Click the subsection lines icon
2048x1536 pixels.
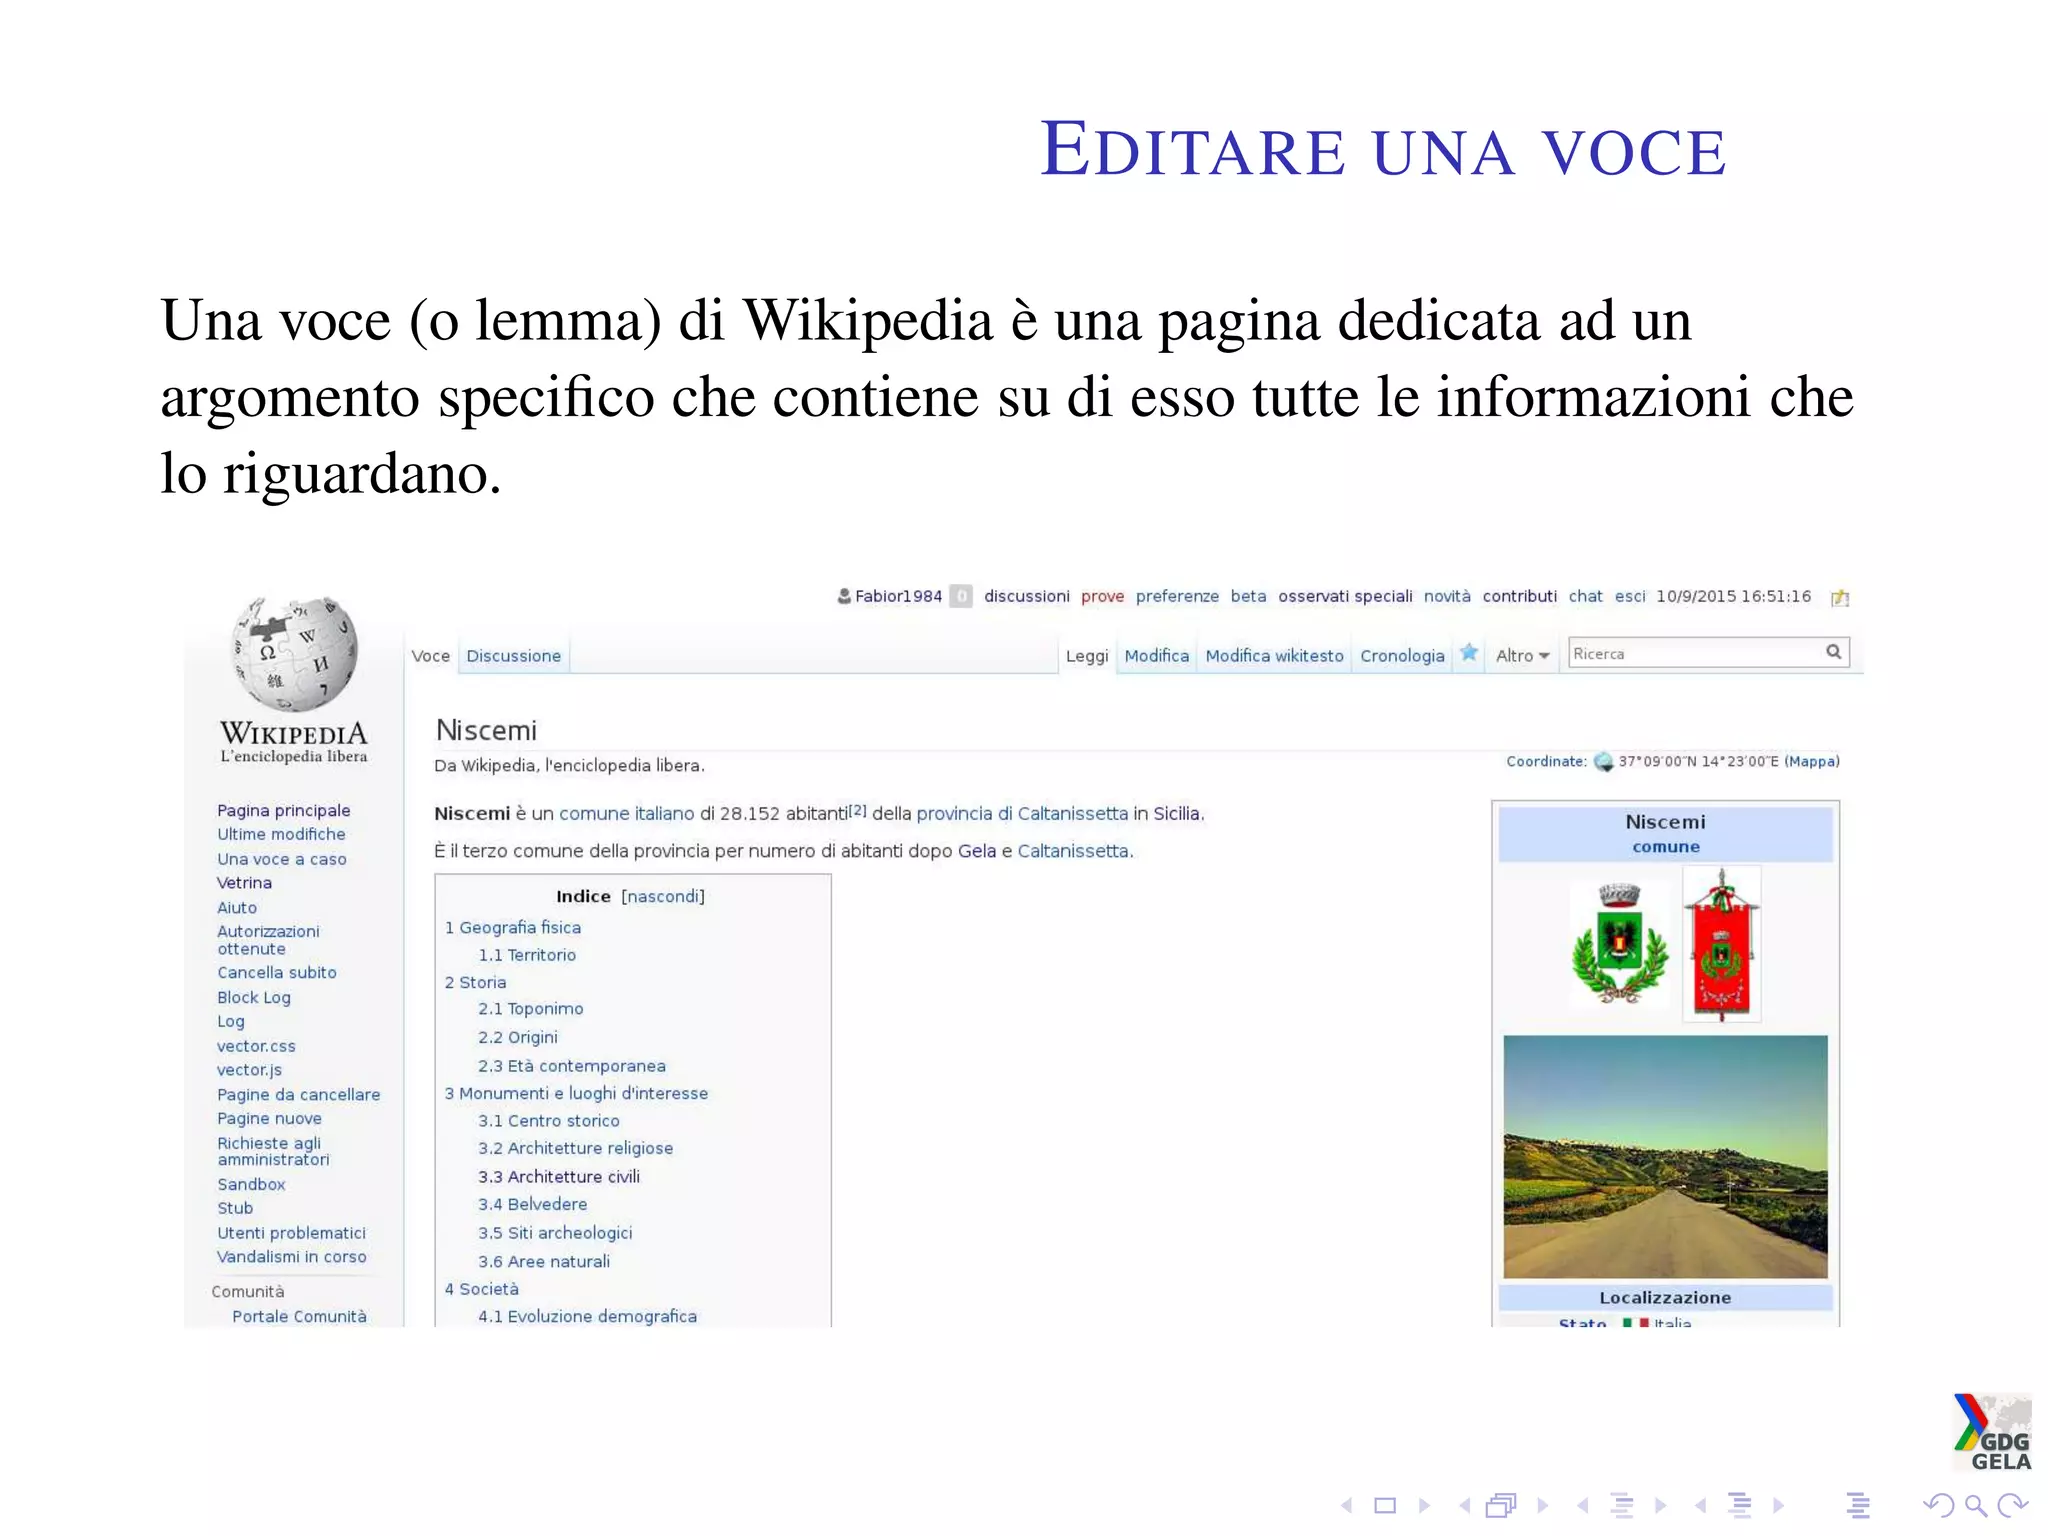coord(1621,1505)
